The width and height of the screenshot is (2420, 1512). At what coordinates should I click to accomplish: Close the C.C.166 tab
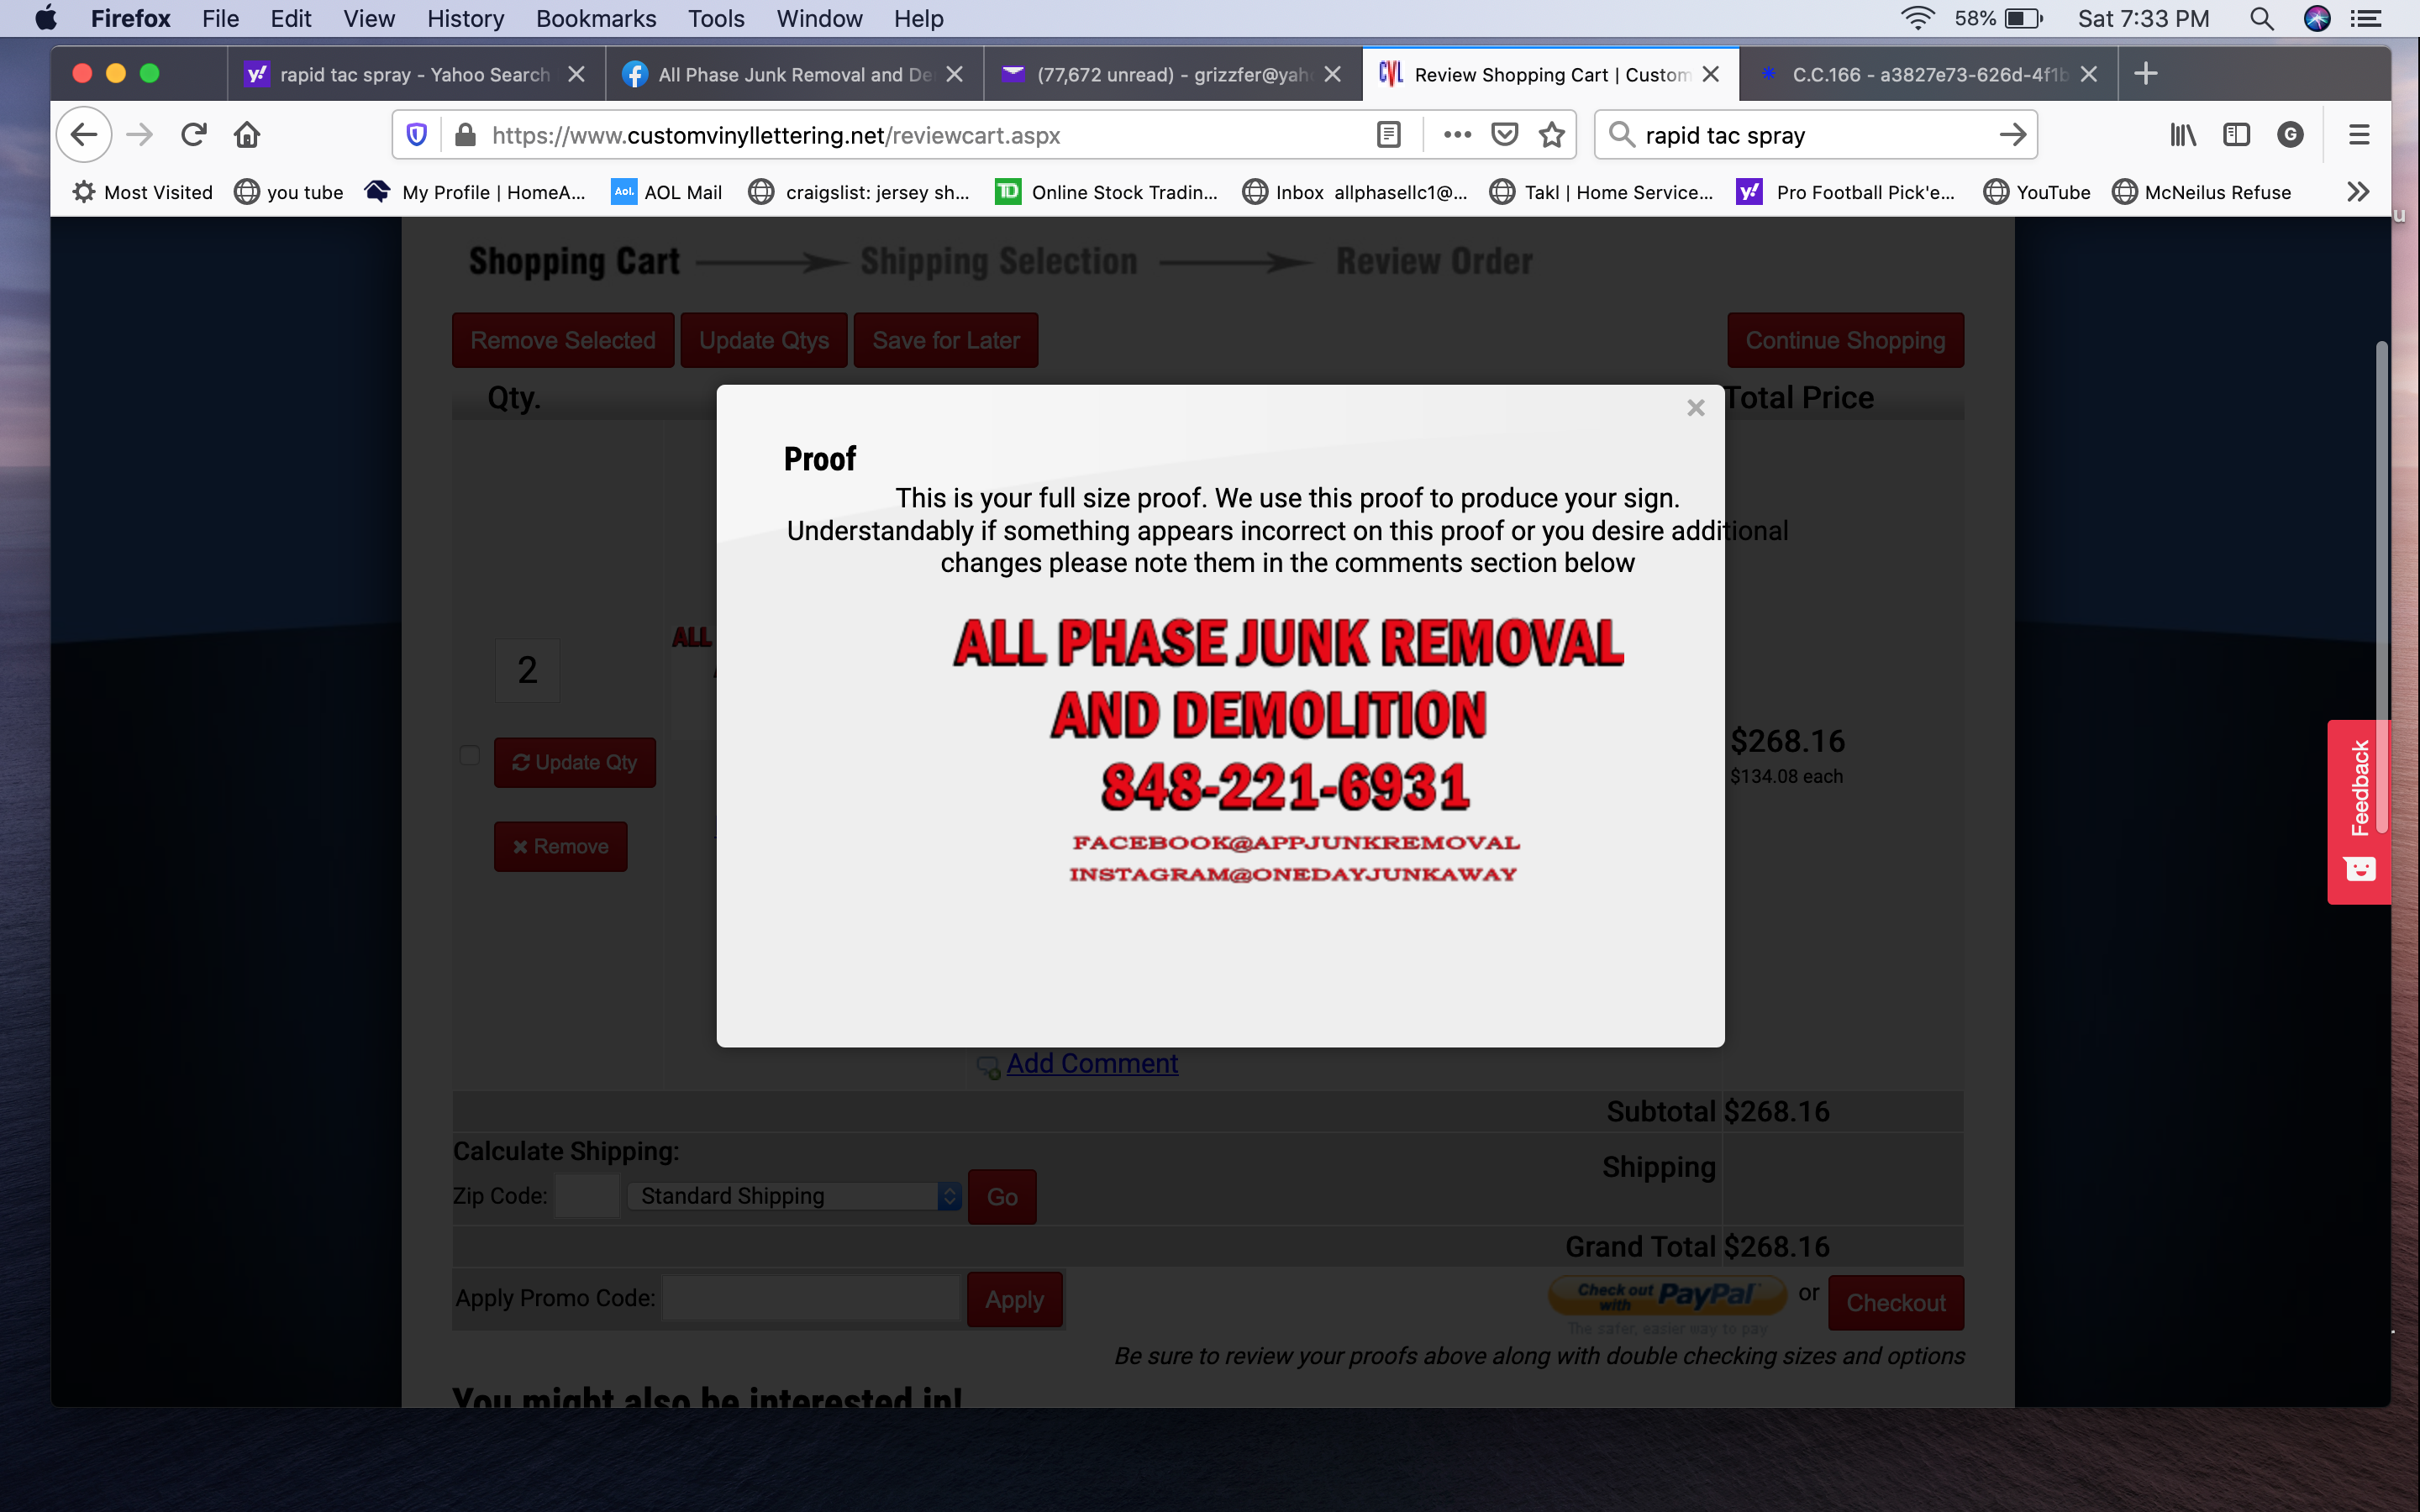[2088, 74]
